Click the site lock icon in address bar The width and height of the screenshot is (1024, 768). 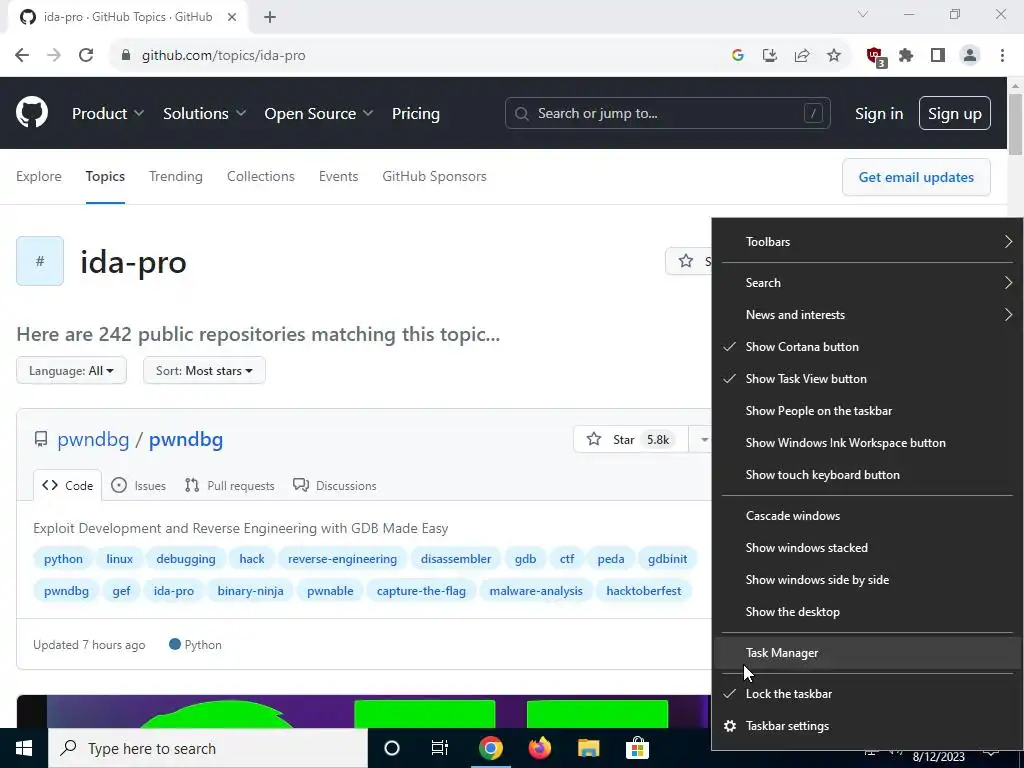pyautogui.click(x=126, y=56)
